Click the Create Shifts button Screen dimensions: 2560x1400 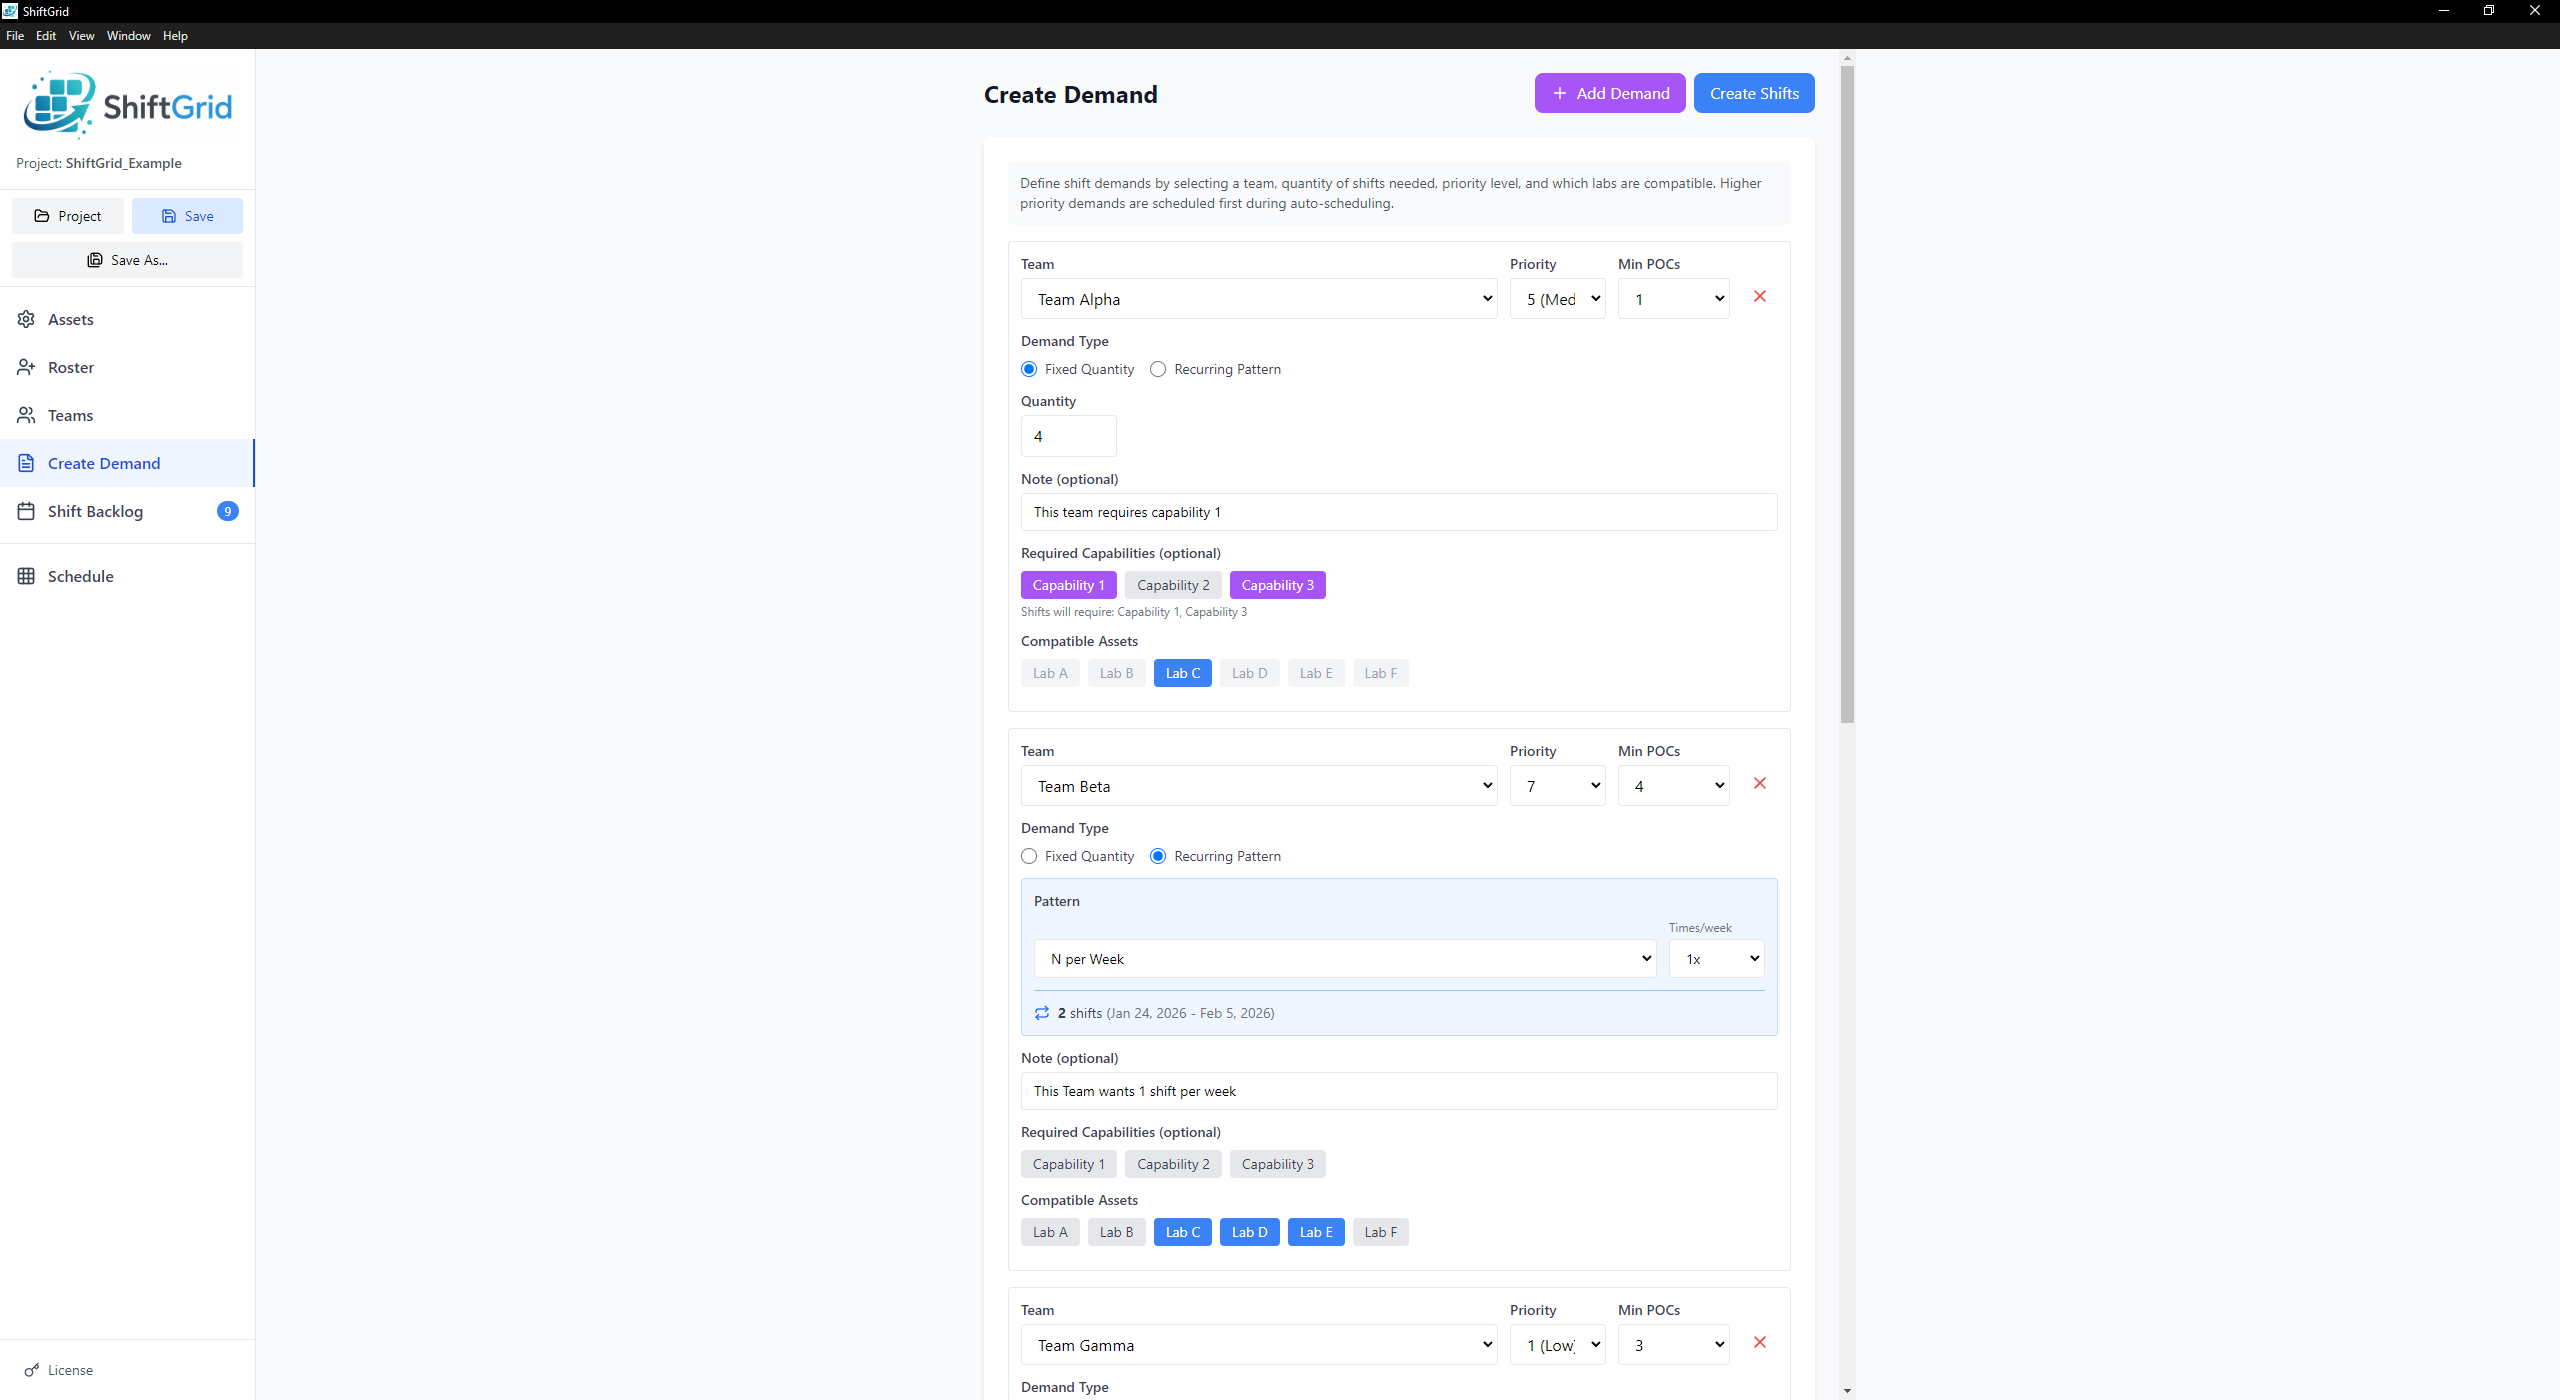(1753, 93)
